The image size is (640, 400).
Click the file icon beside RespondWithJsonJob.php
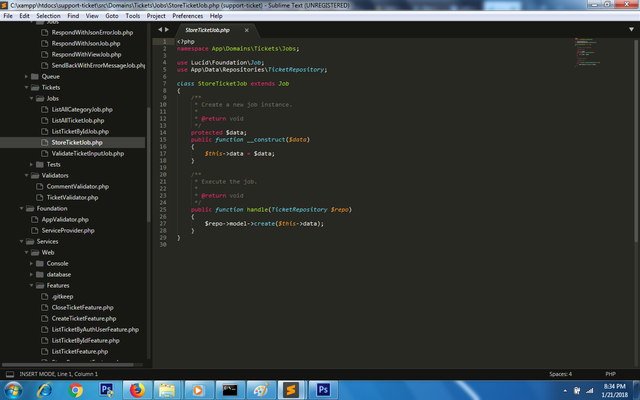pos(44,43)
